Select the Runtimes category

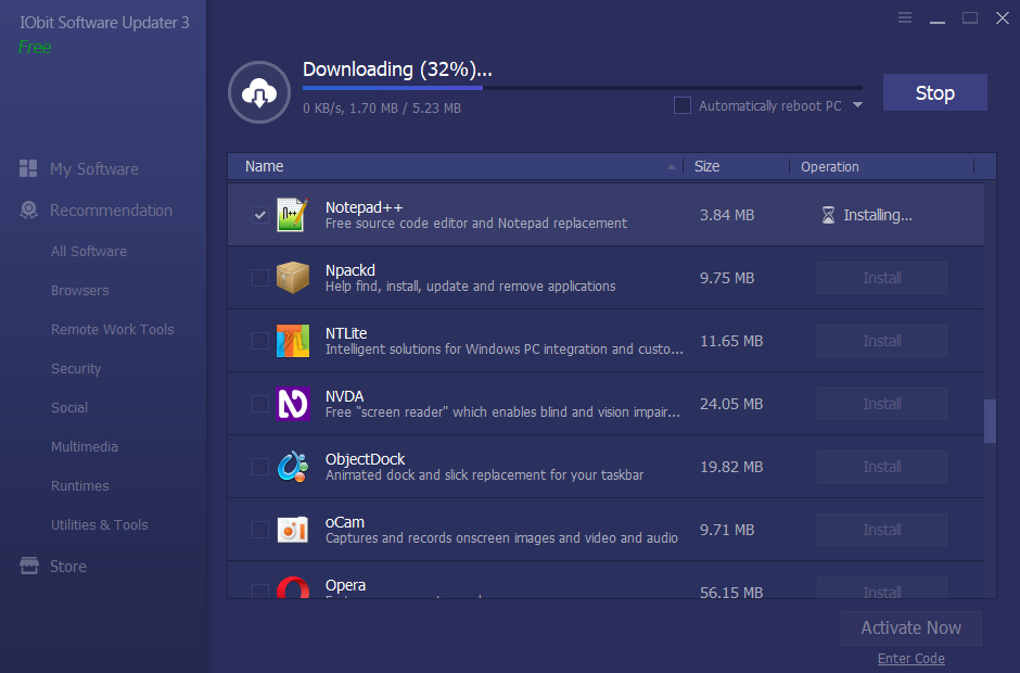pyautogui.click(x=80, y=486)
